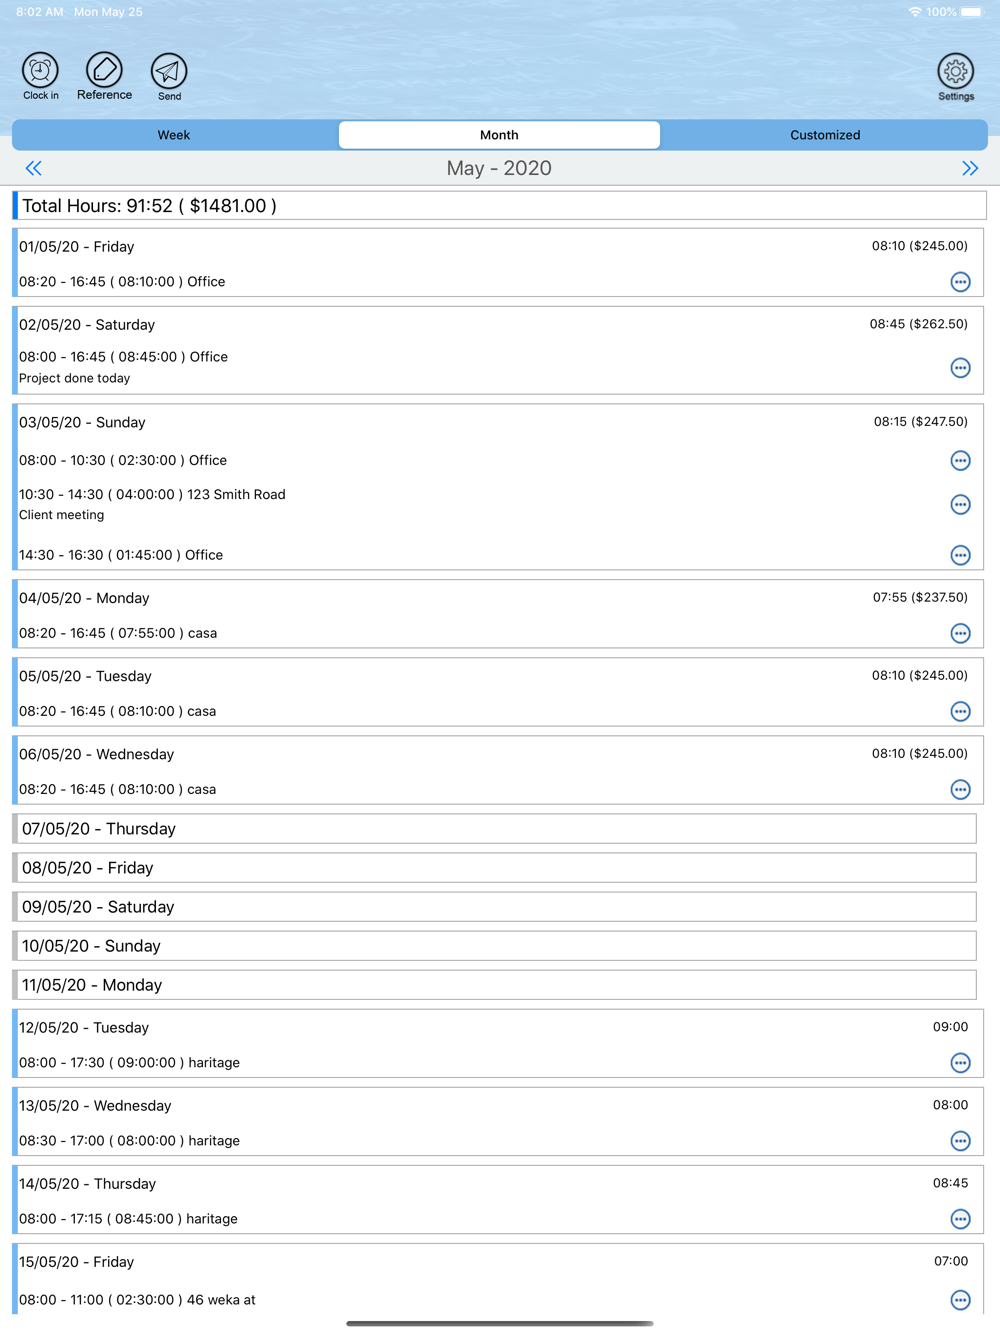Image resolution: width=1000 pixels, height=1334 pixels.
Task: Select the empty 07/05/20 - Thursday row
Action: (494, 829)
